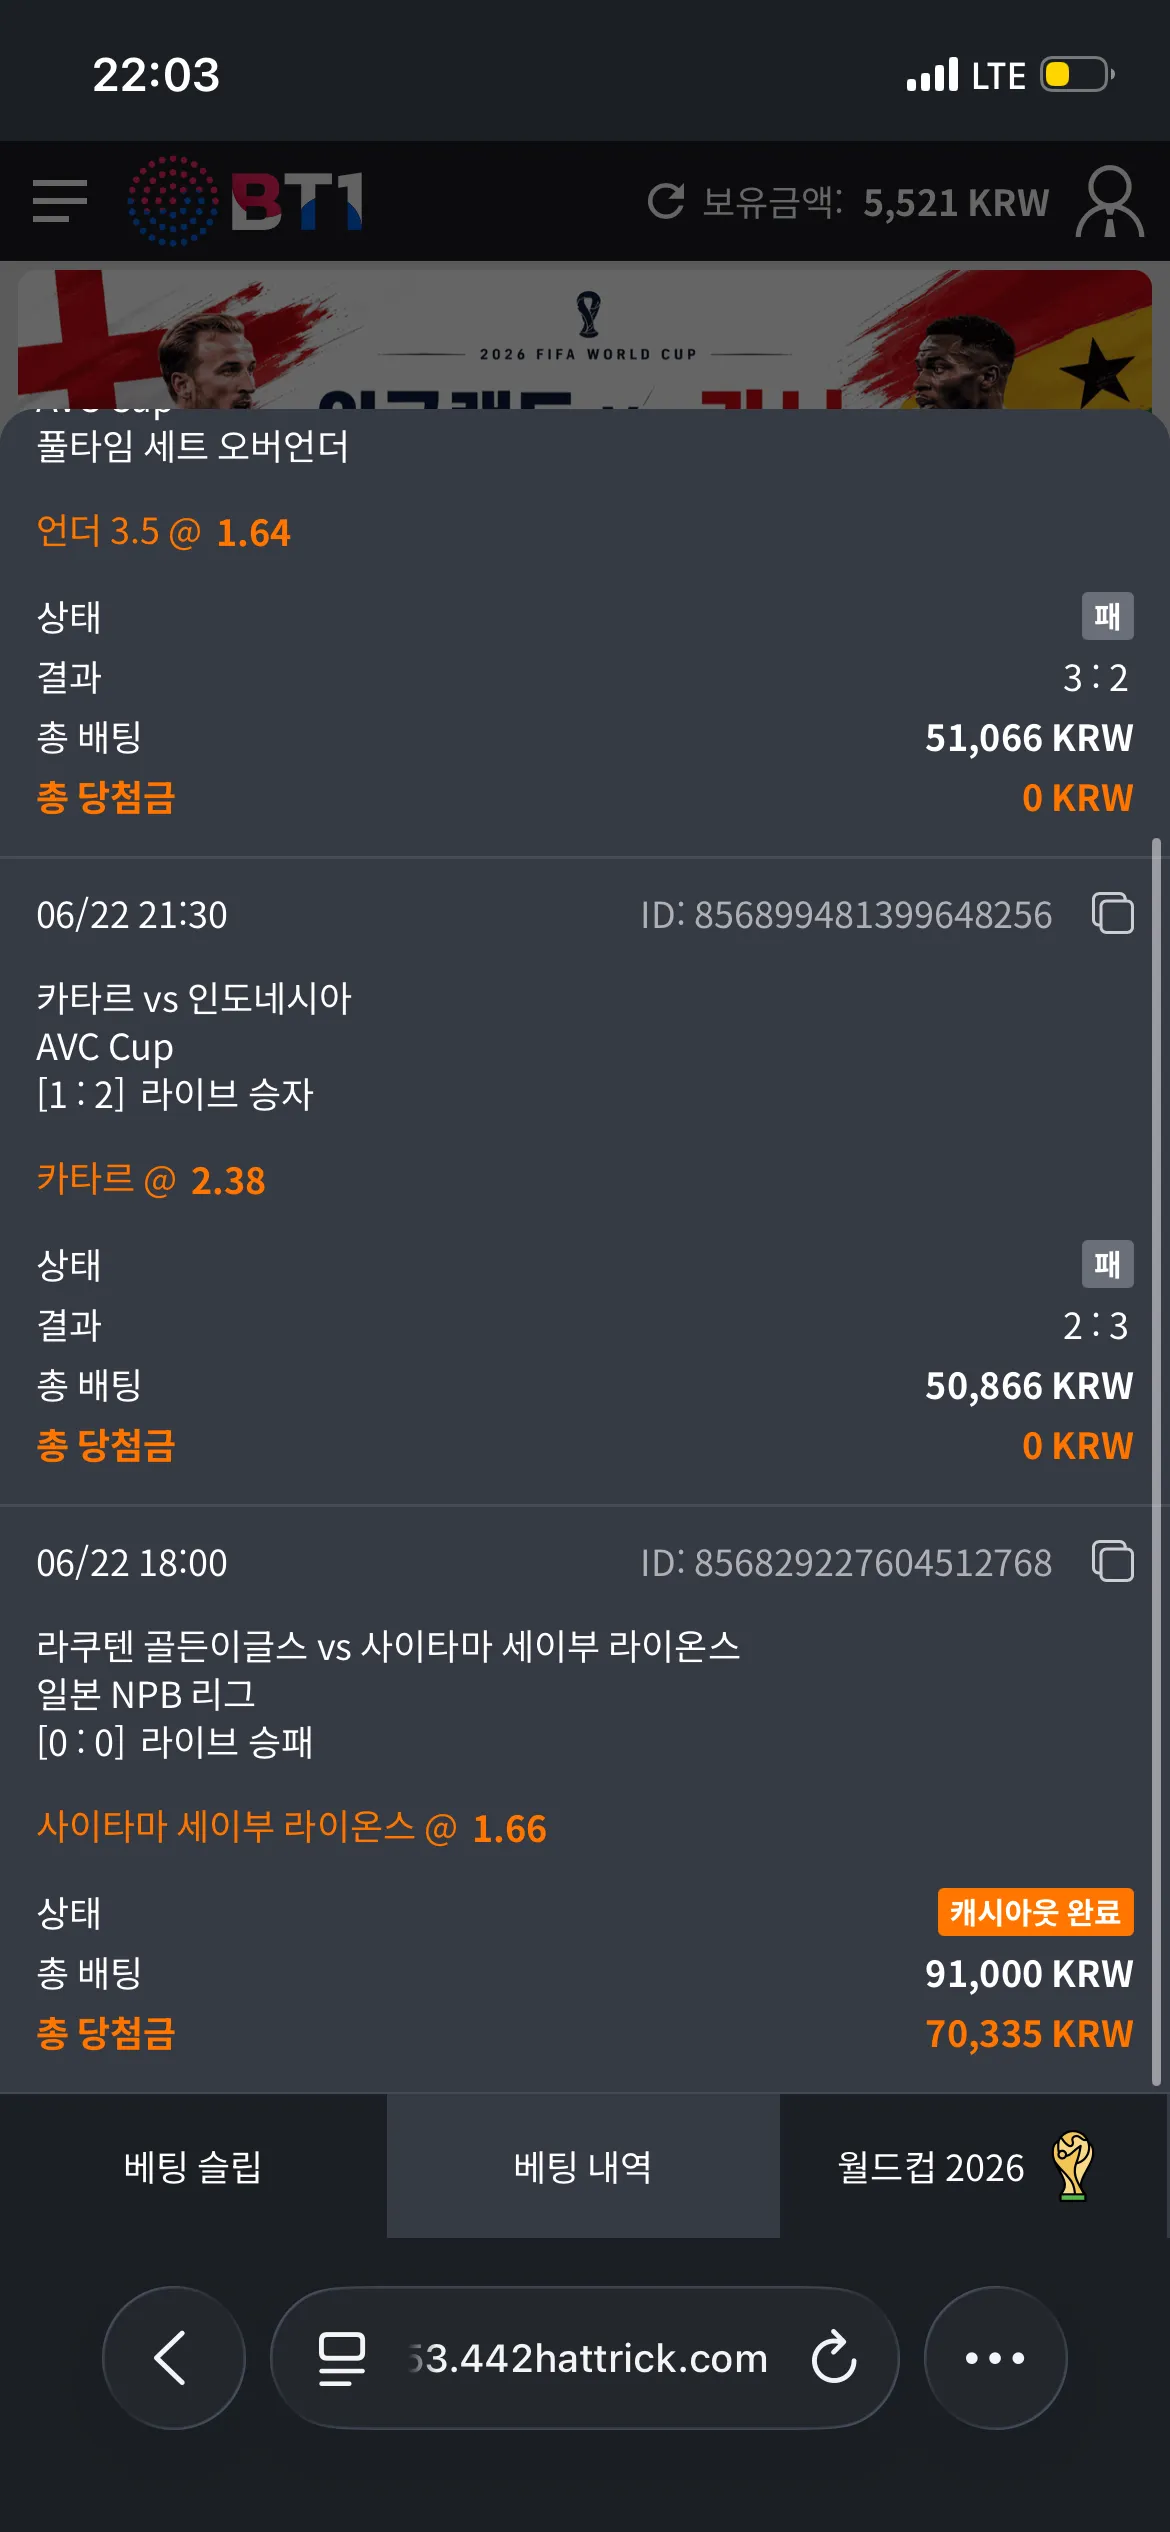Image resolution: width=1170 pixels, height=2532 pixels.
Task: Tap the 2026 FIFA World Cup banner
Action: (585, 340)
